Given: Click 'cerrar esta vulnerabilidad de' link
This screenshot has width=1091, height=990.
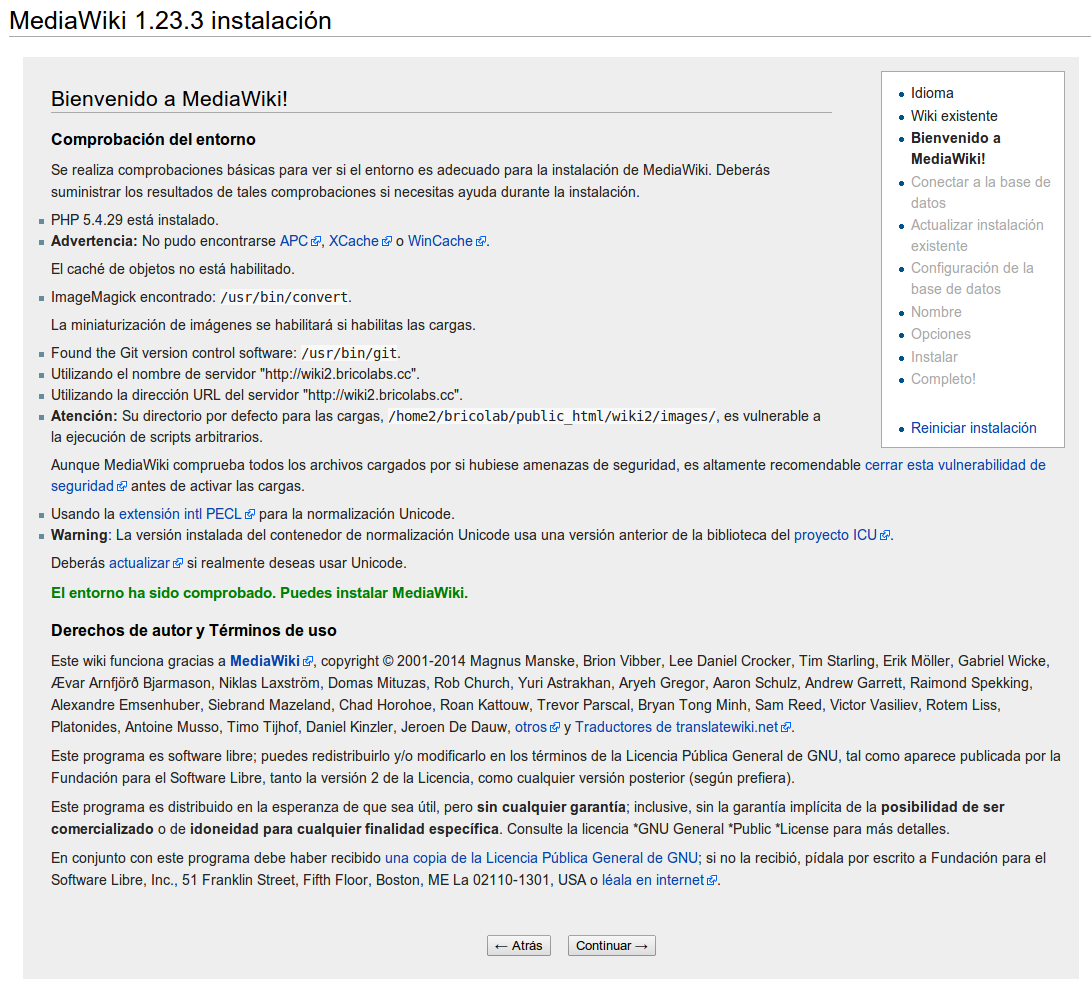Looking at the screenshot, I should (955, 465).
